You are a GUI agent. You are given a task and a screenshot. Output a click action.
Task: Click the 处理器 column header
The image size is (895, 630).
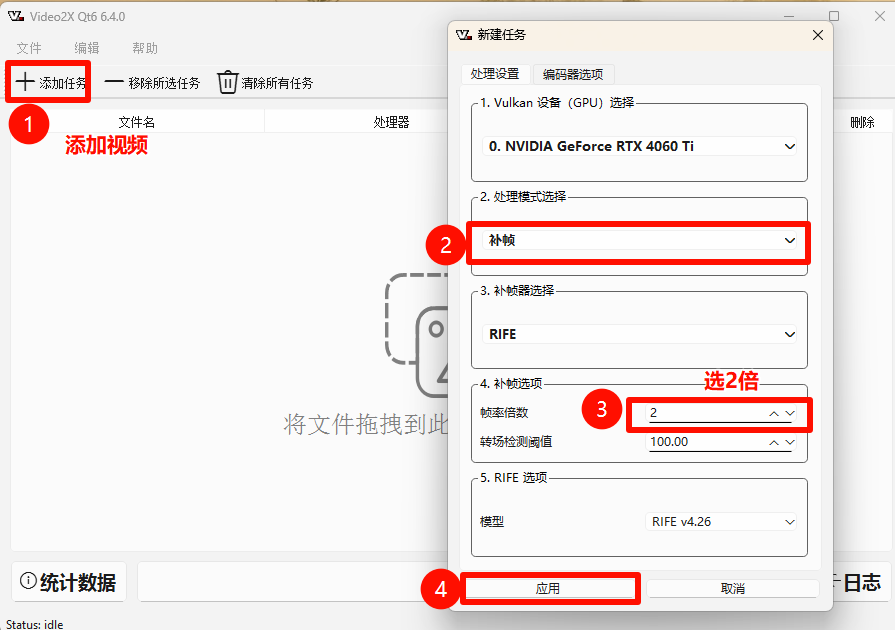pos(392,122)
